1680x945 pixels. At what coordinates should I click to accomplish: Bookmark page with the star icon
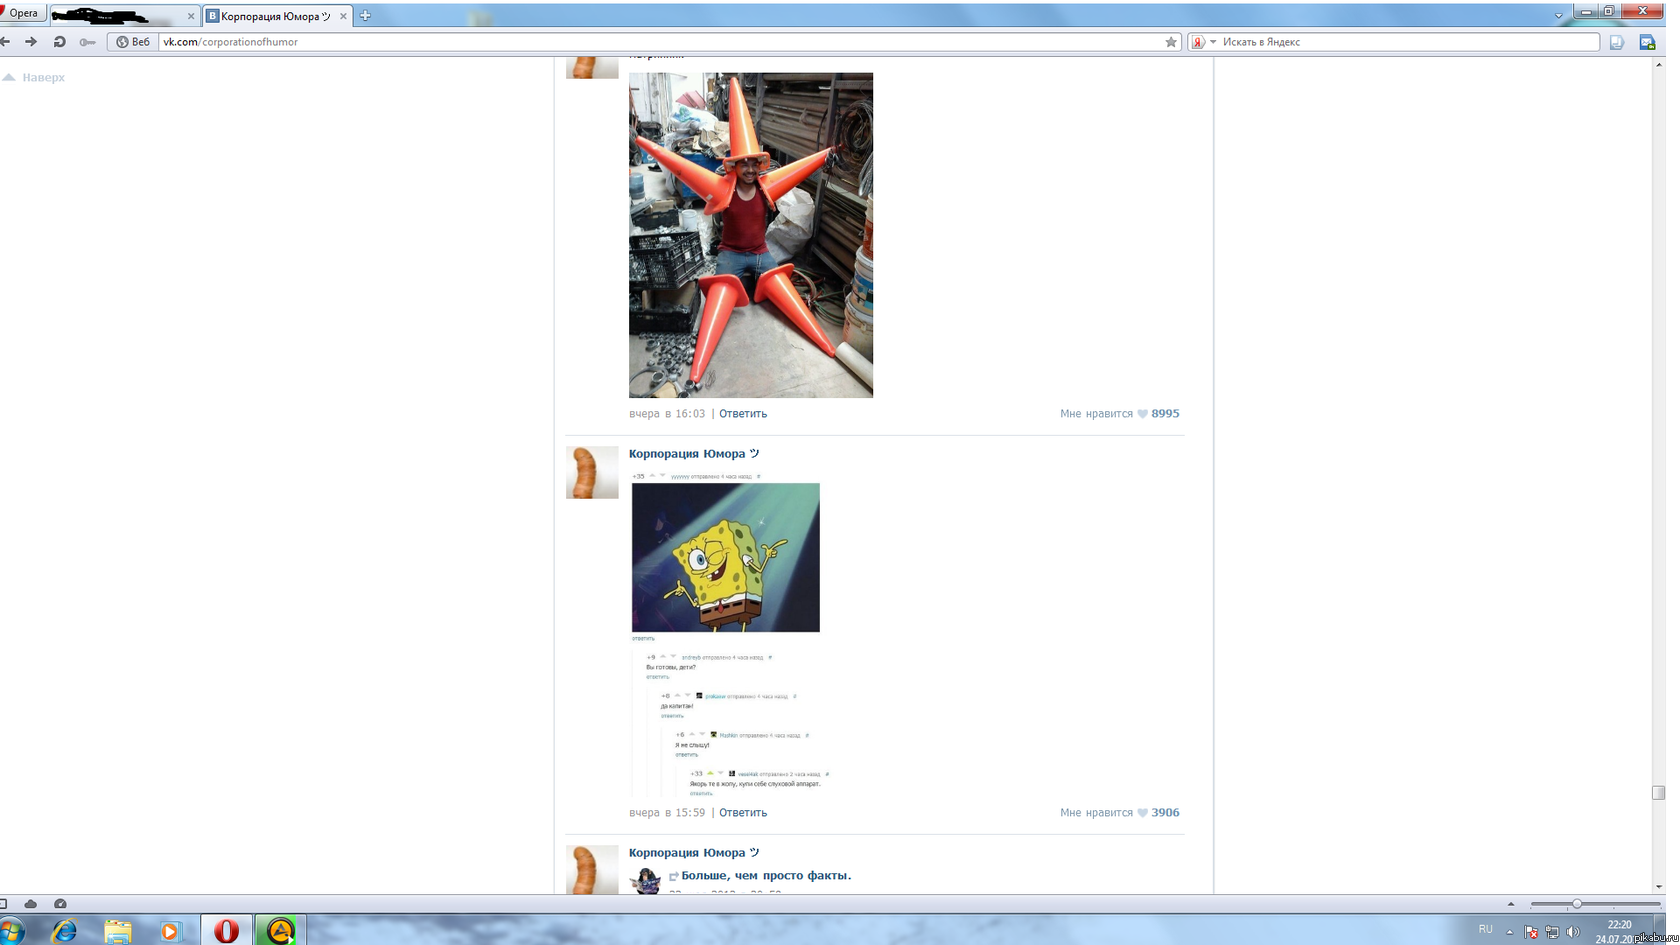pos(1171,42)
